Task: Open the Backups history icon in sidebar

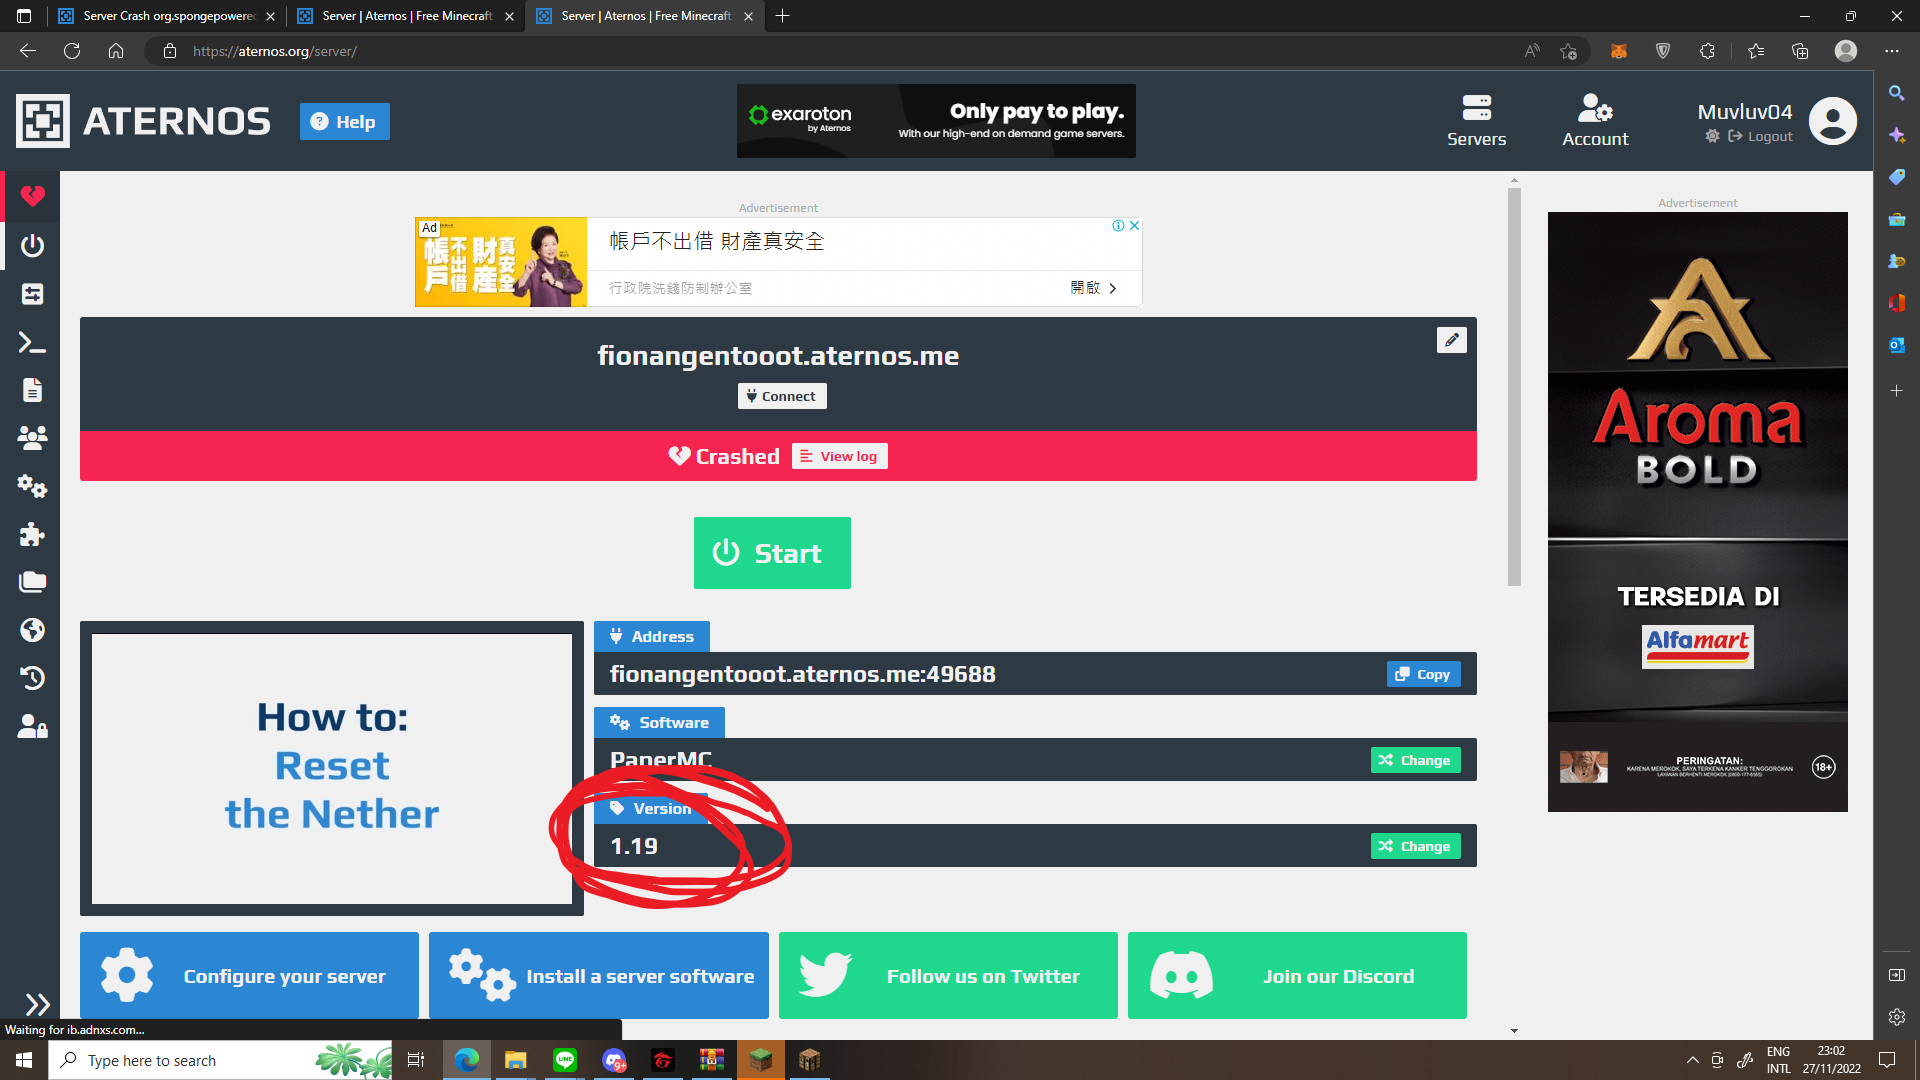Action: tap(32, 678)
